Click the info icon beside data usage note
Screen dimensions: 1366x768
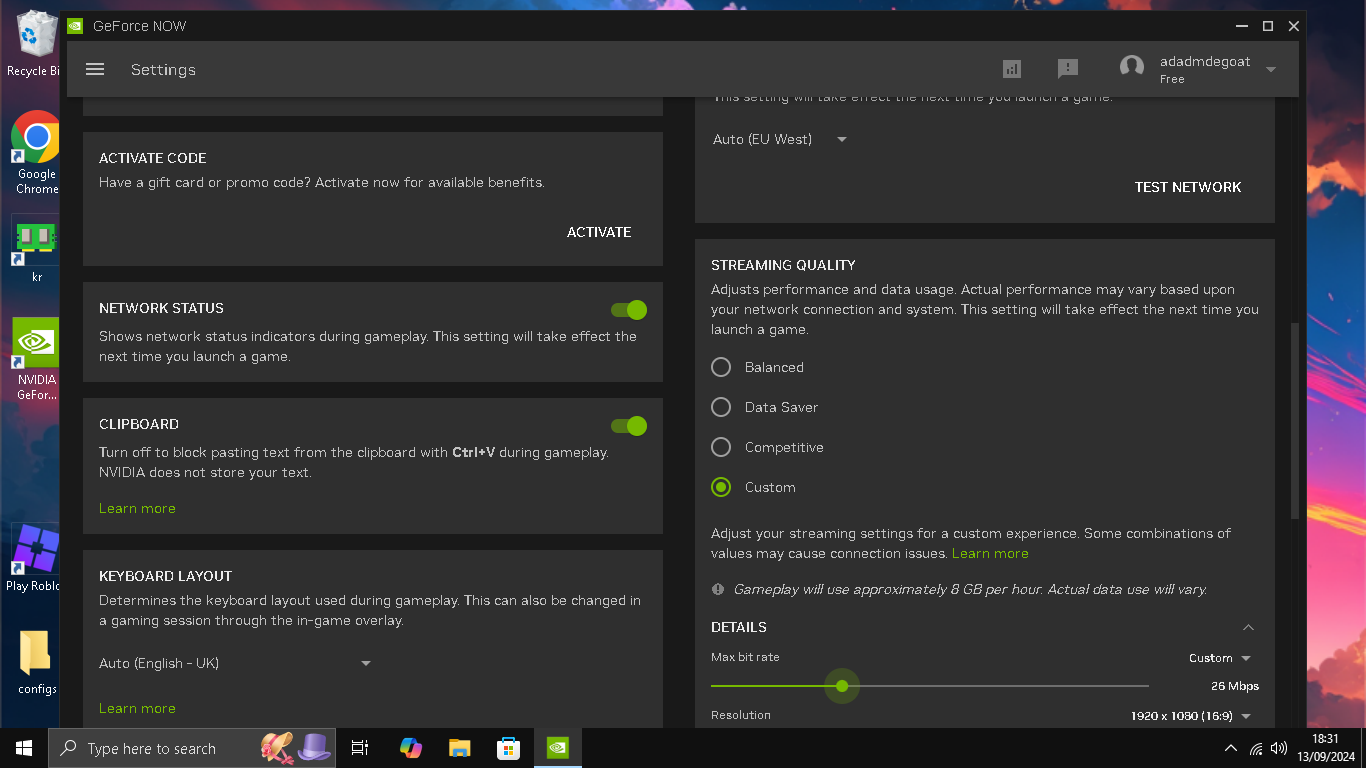pyautogui.click(x=718, y=589)
